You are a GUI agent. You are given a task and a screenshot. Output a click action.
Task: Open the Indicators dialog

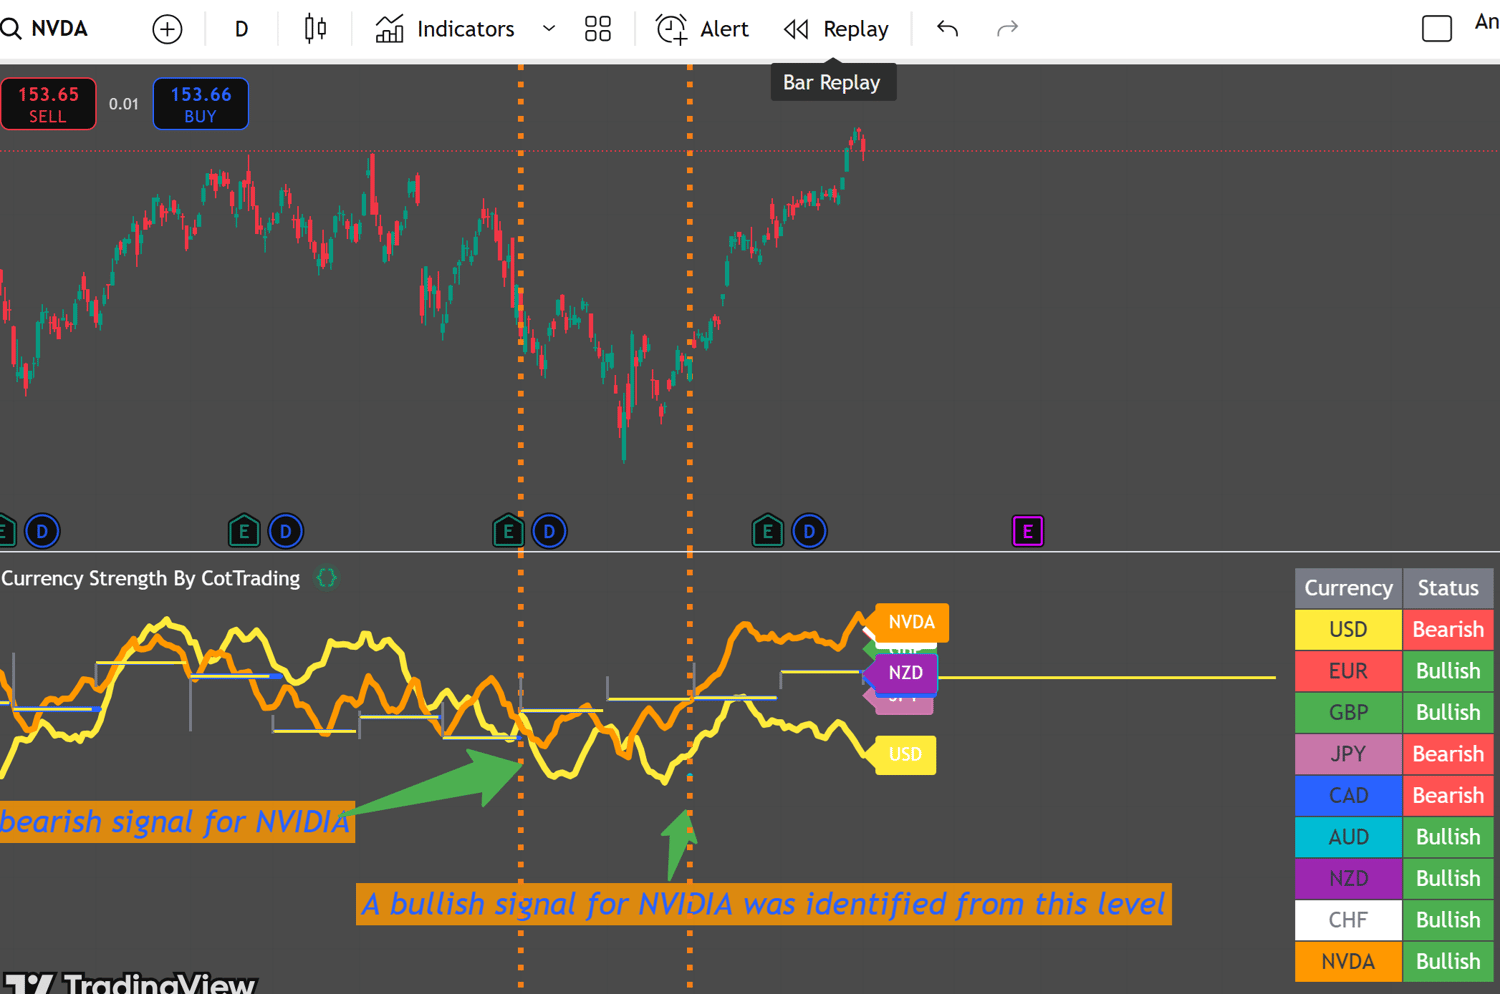tap(445, 29)
